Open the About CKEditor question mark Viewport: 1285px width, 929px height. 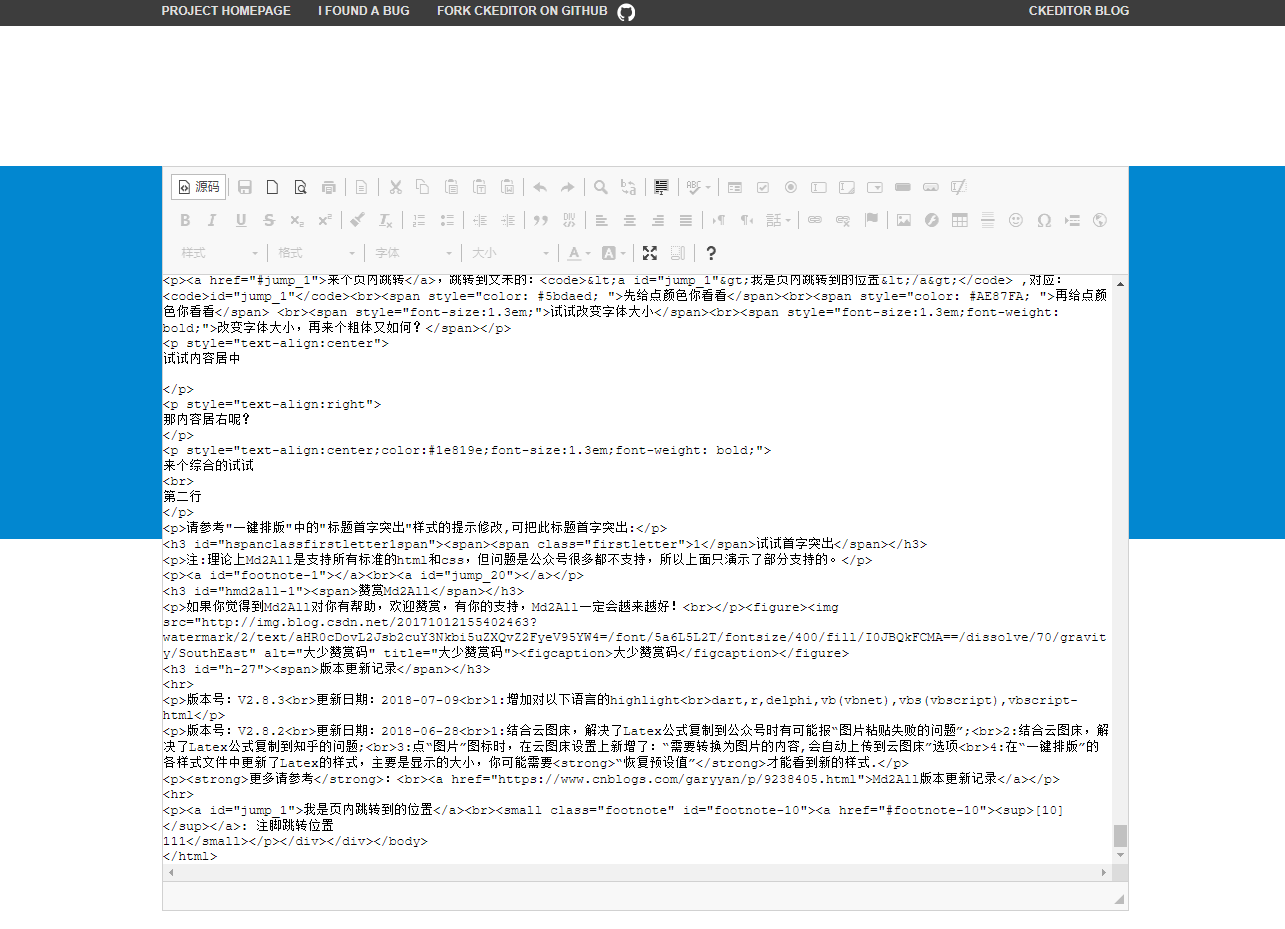click(x=711, y=253)
